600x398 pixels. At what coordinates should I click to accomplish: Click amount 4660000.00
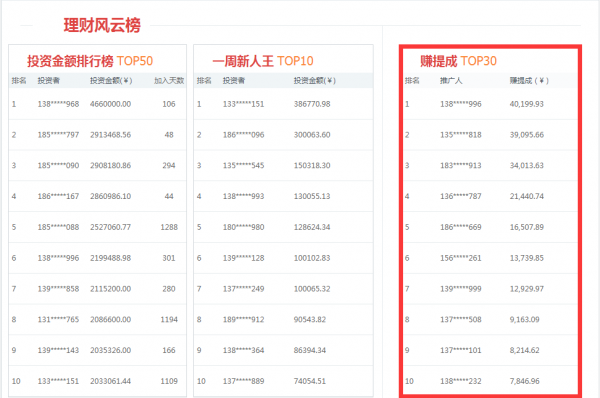(x=111, y=104)
